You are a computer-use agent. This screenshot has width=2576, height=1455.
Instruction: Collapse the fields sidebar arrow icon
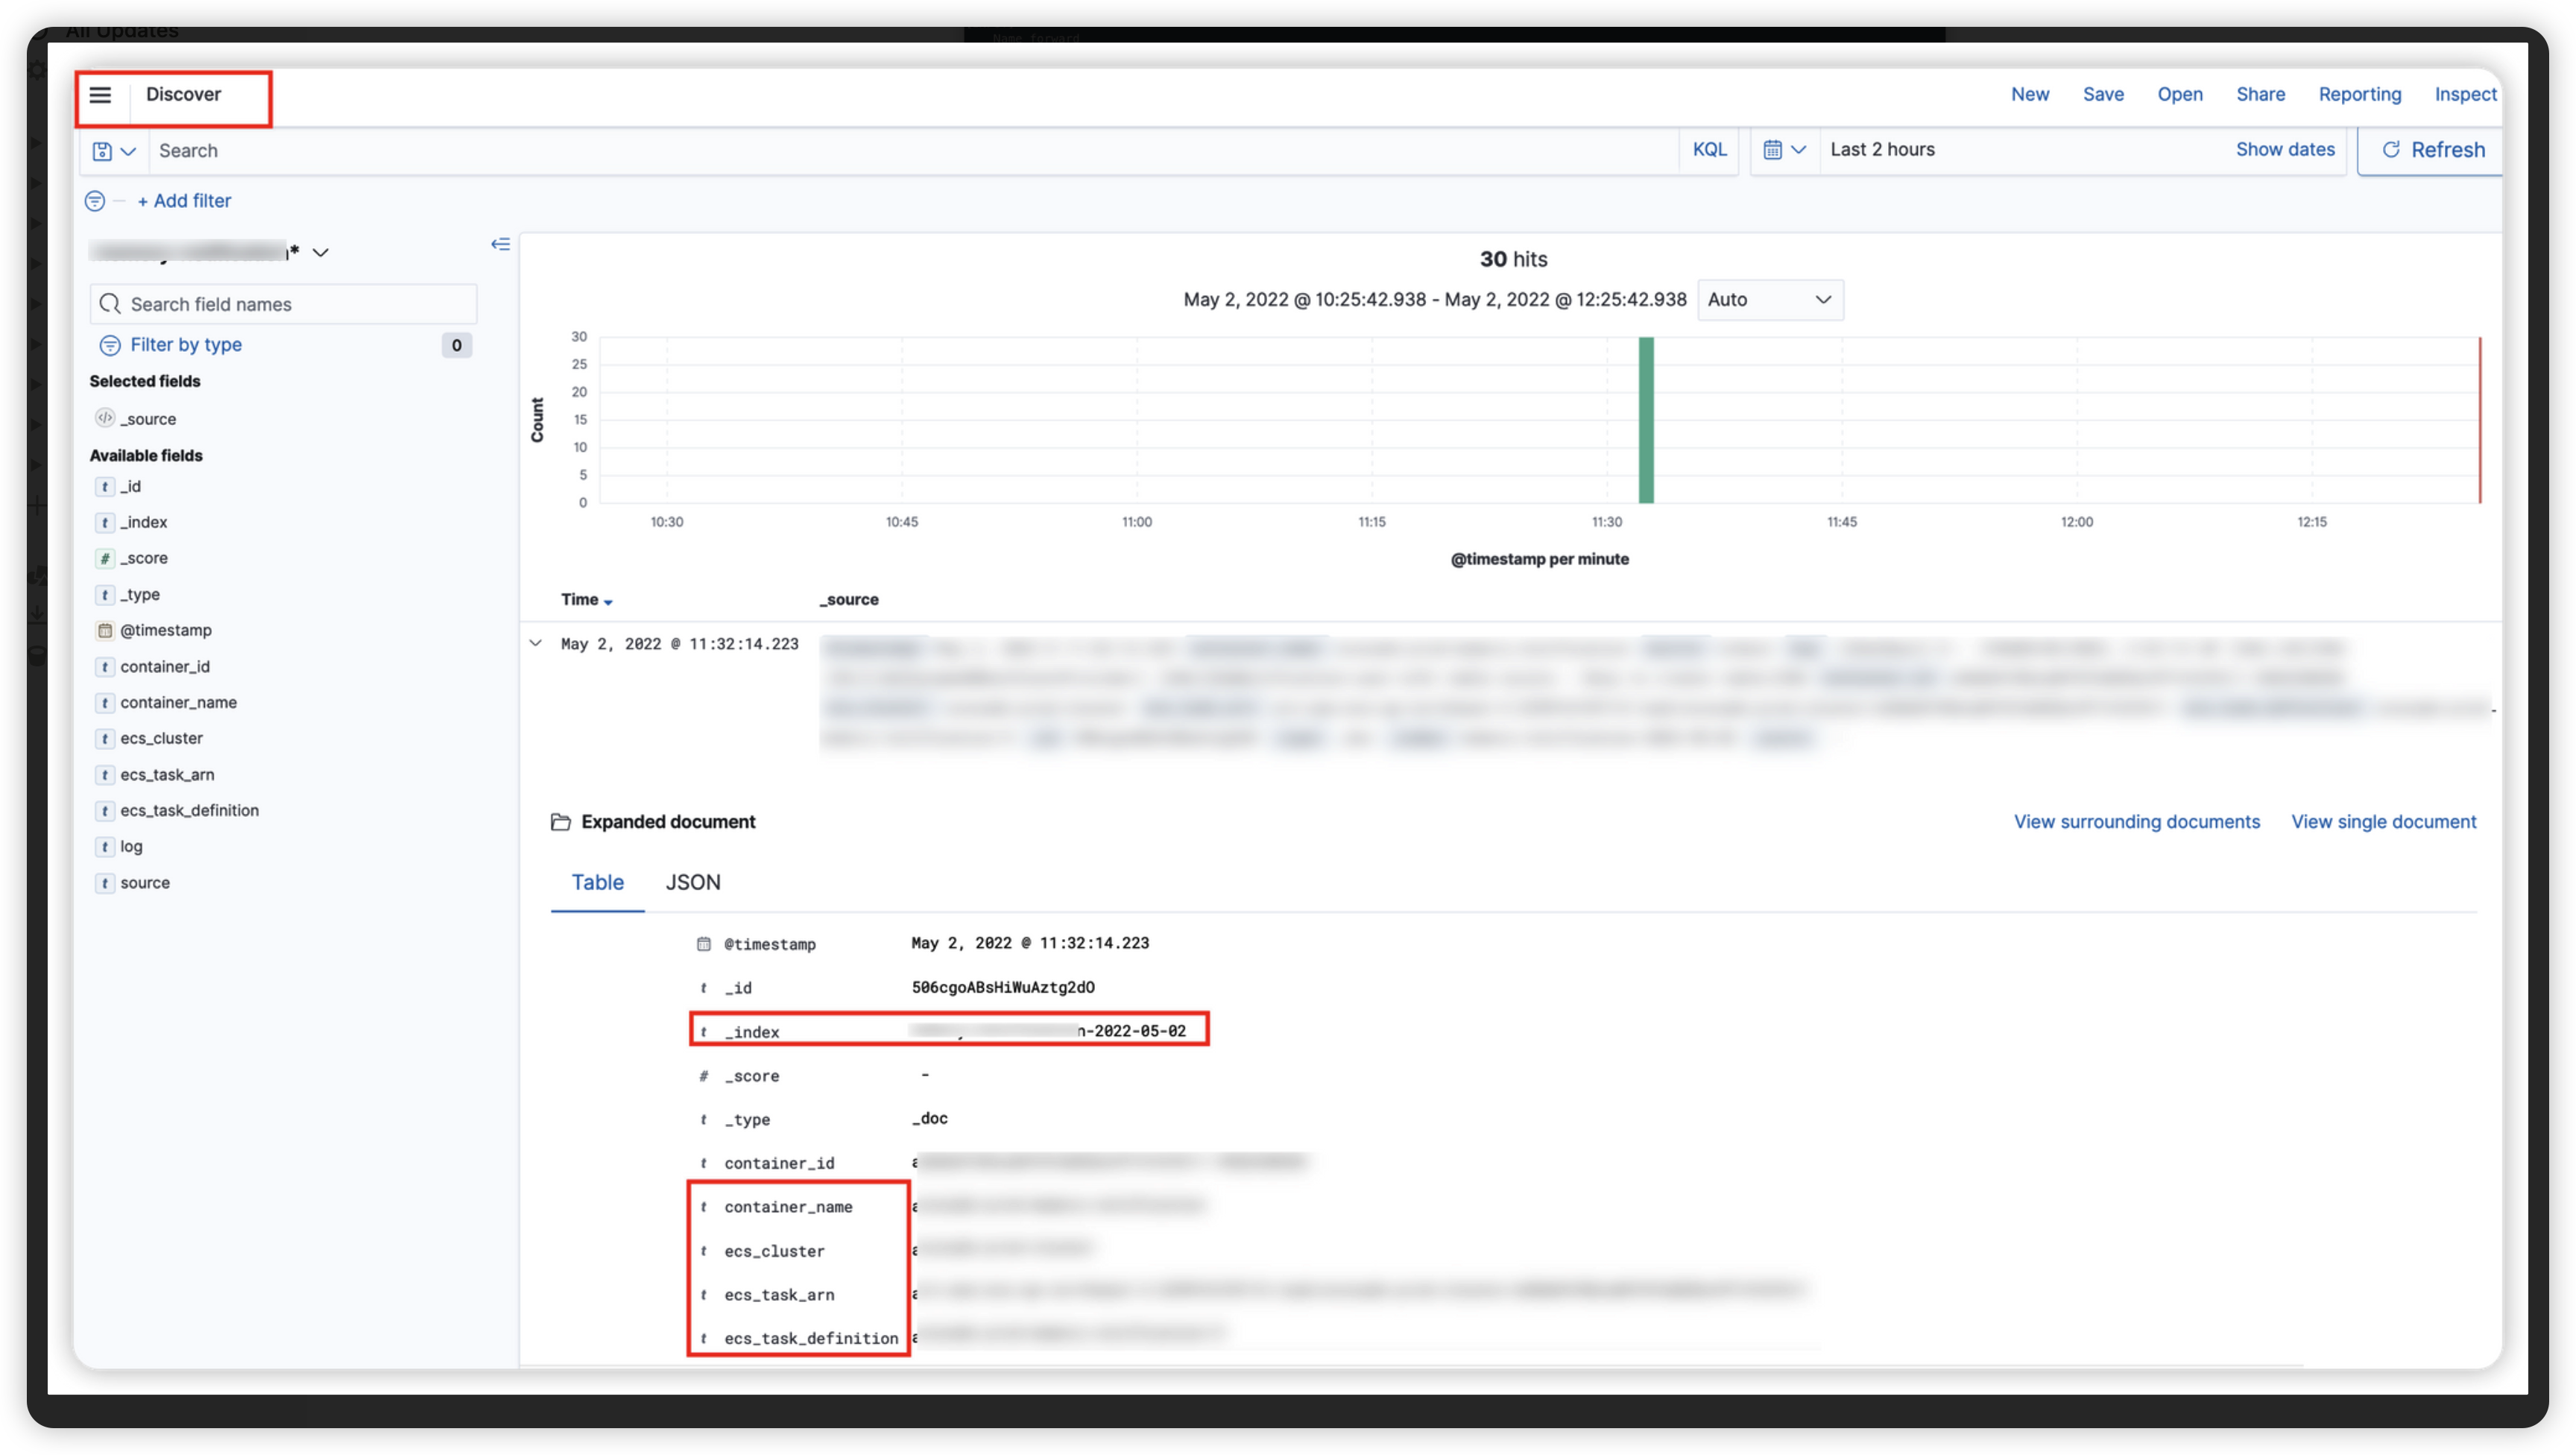click(x=500, y=244)
